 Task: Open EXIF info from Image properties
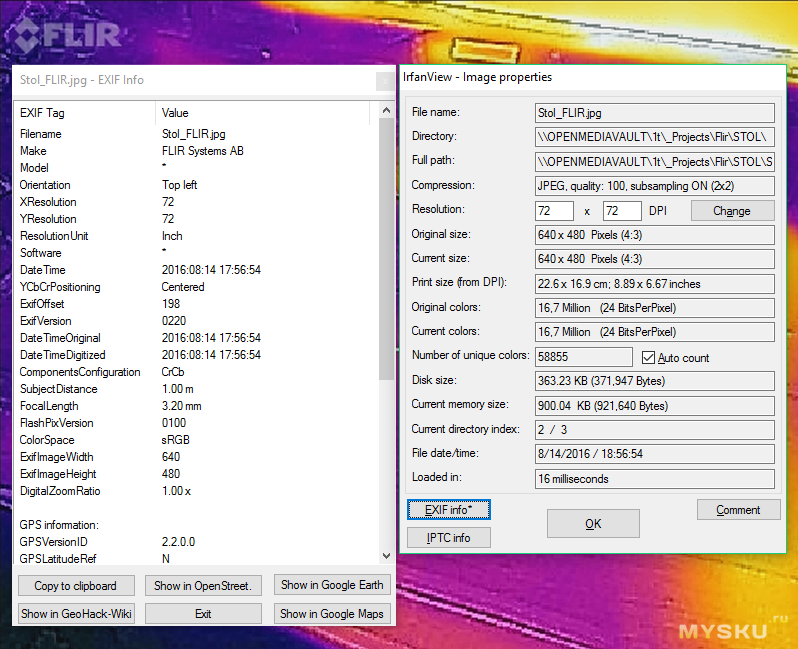449,510
